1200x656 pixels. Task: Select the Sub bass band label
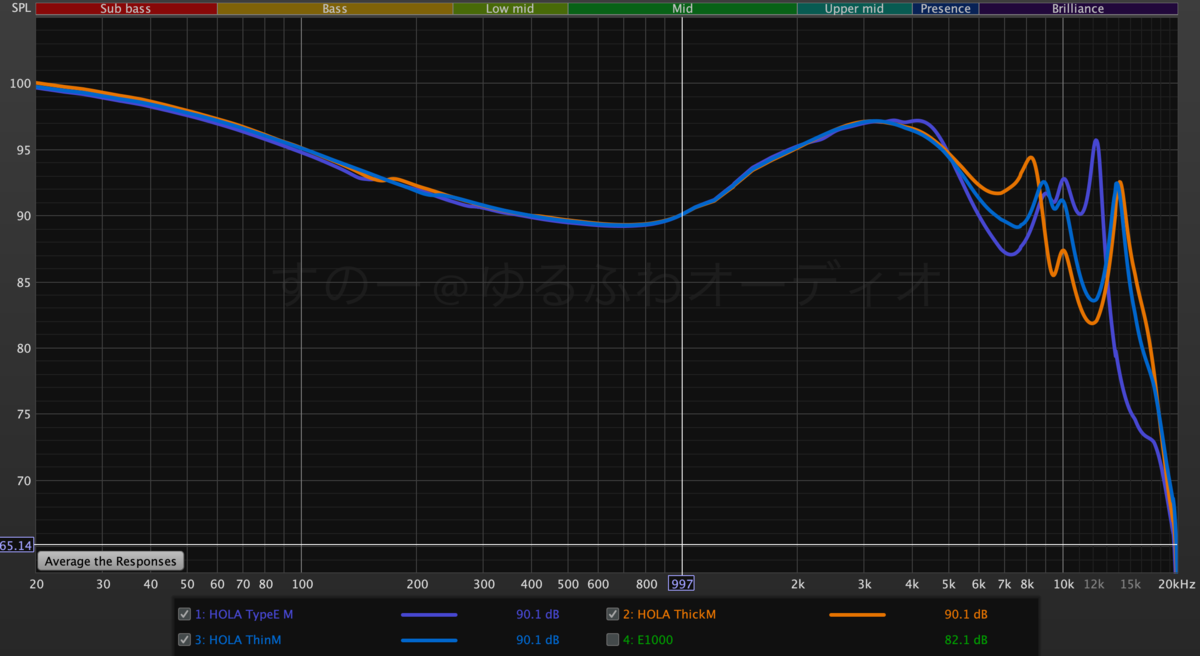(x=126, y=8)
